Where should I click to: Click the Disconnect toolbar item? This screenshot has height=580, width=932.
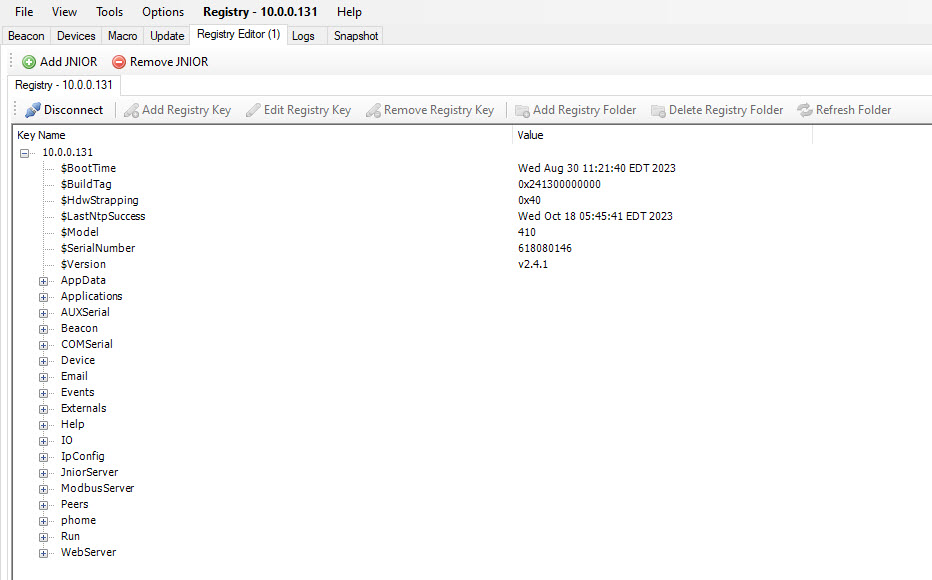pos(64,110)
